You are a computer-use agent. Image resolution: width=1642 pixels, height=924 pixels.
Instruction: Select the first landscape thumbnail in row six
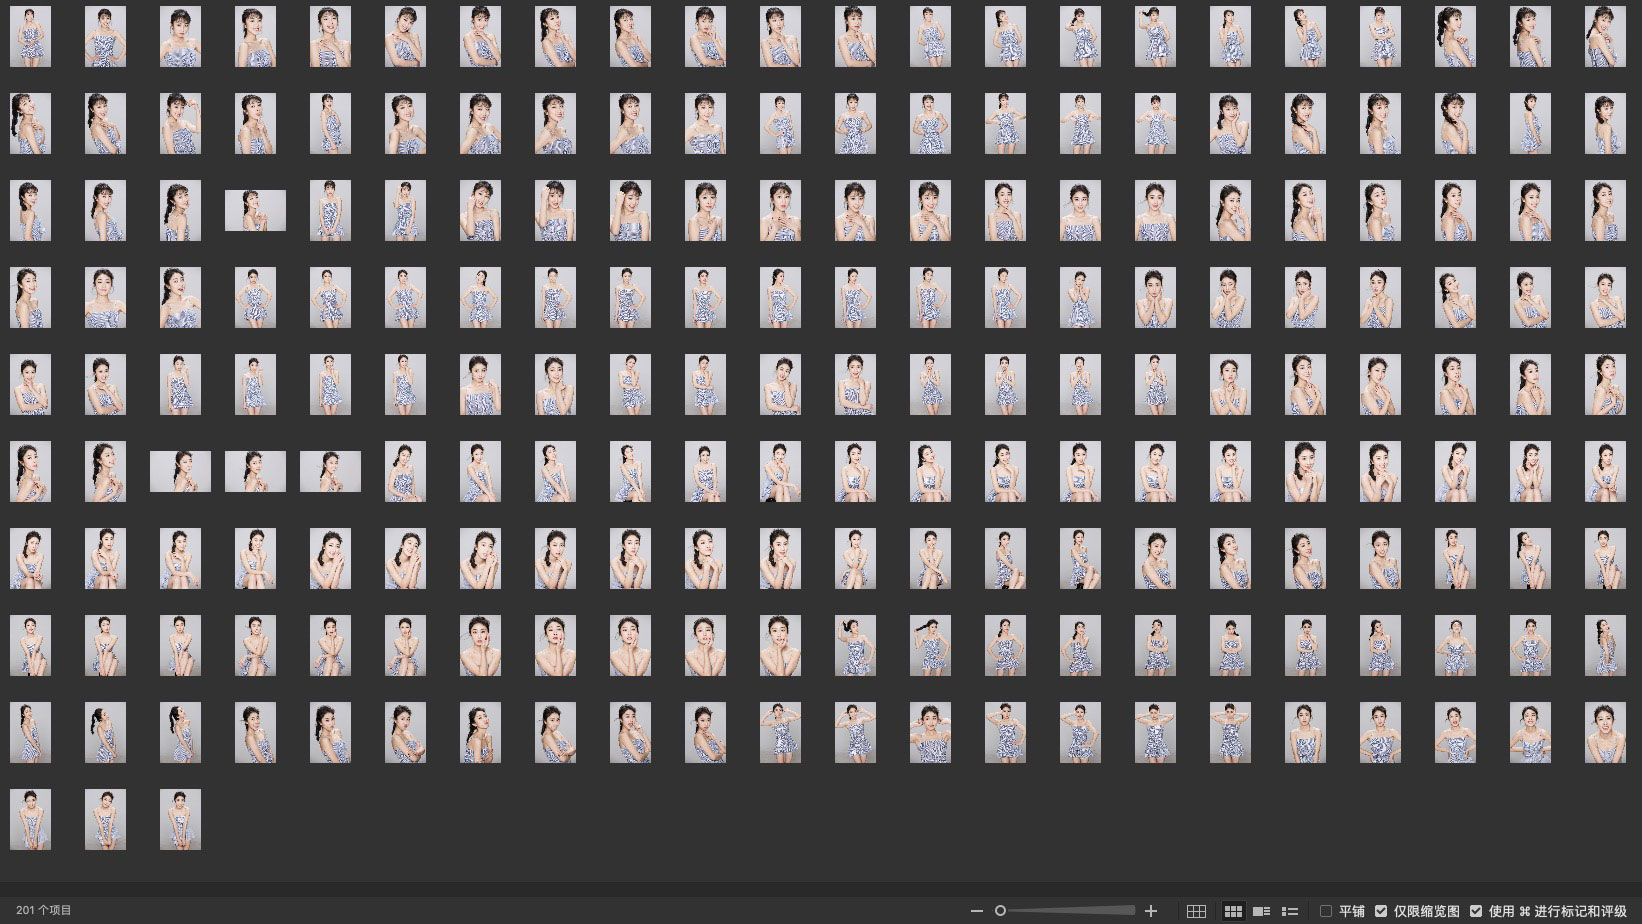(x=180, y=471)
